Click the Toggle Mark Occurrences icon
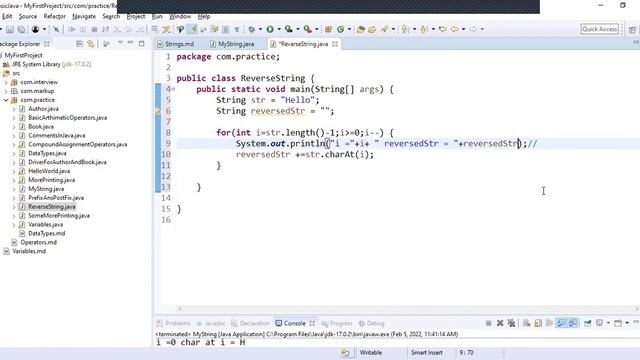The width and height of the screenshot is (640, 360). [x=192, y=29]
